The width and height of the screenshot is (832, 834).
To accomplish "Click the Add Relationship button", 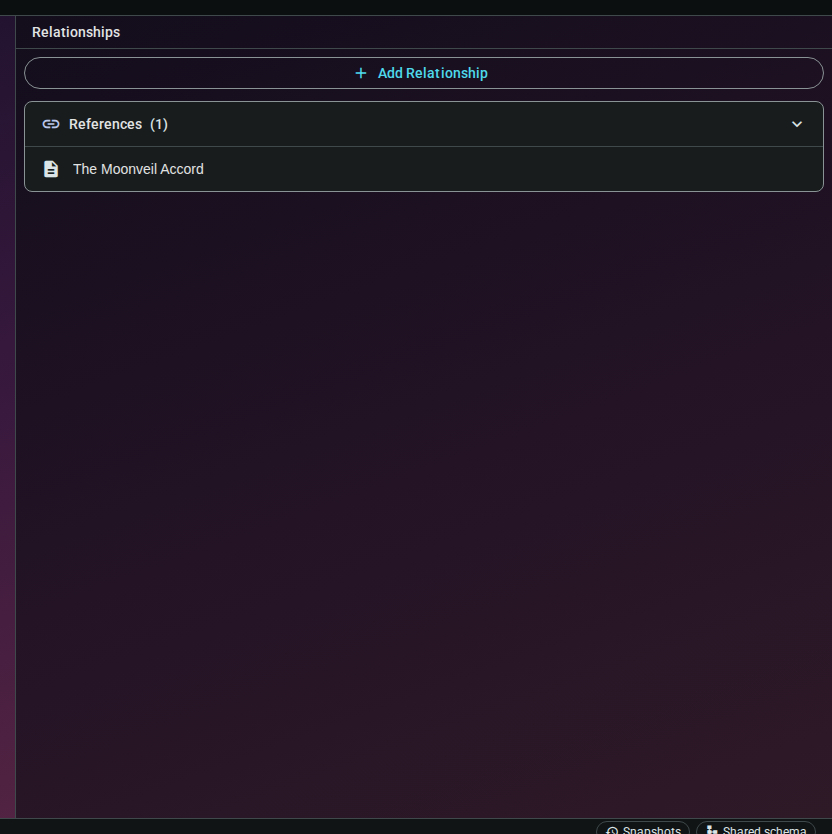I will click(x=423, y=73).
